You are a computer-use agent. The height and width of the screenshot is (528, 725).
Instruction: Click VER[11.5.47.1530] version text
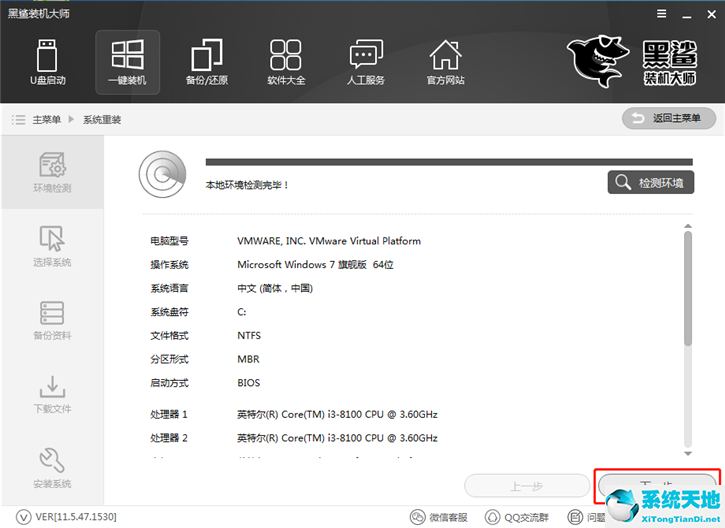76,517
